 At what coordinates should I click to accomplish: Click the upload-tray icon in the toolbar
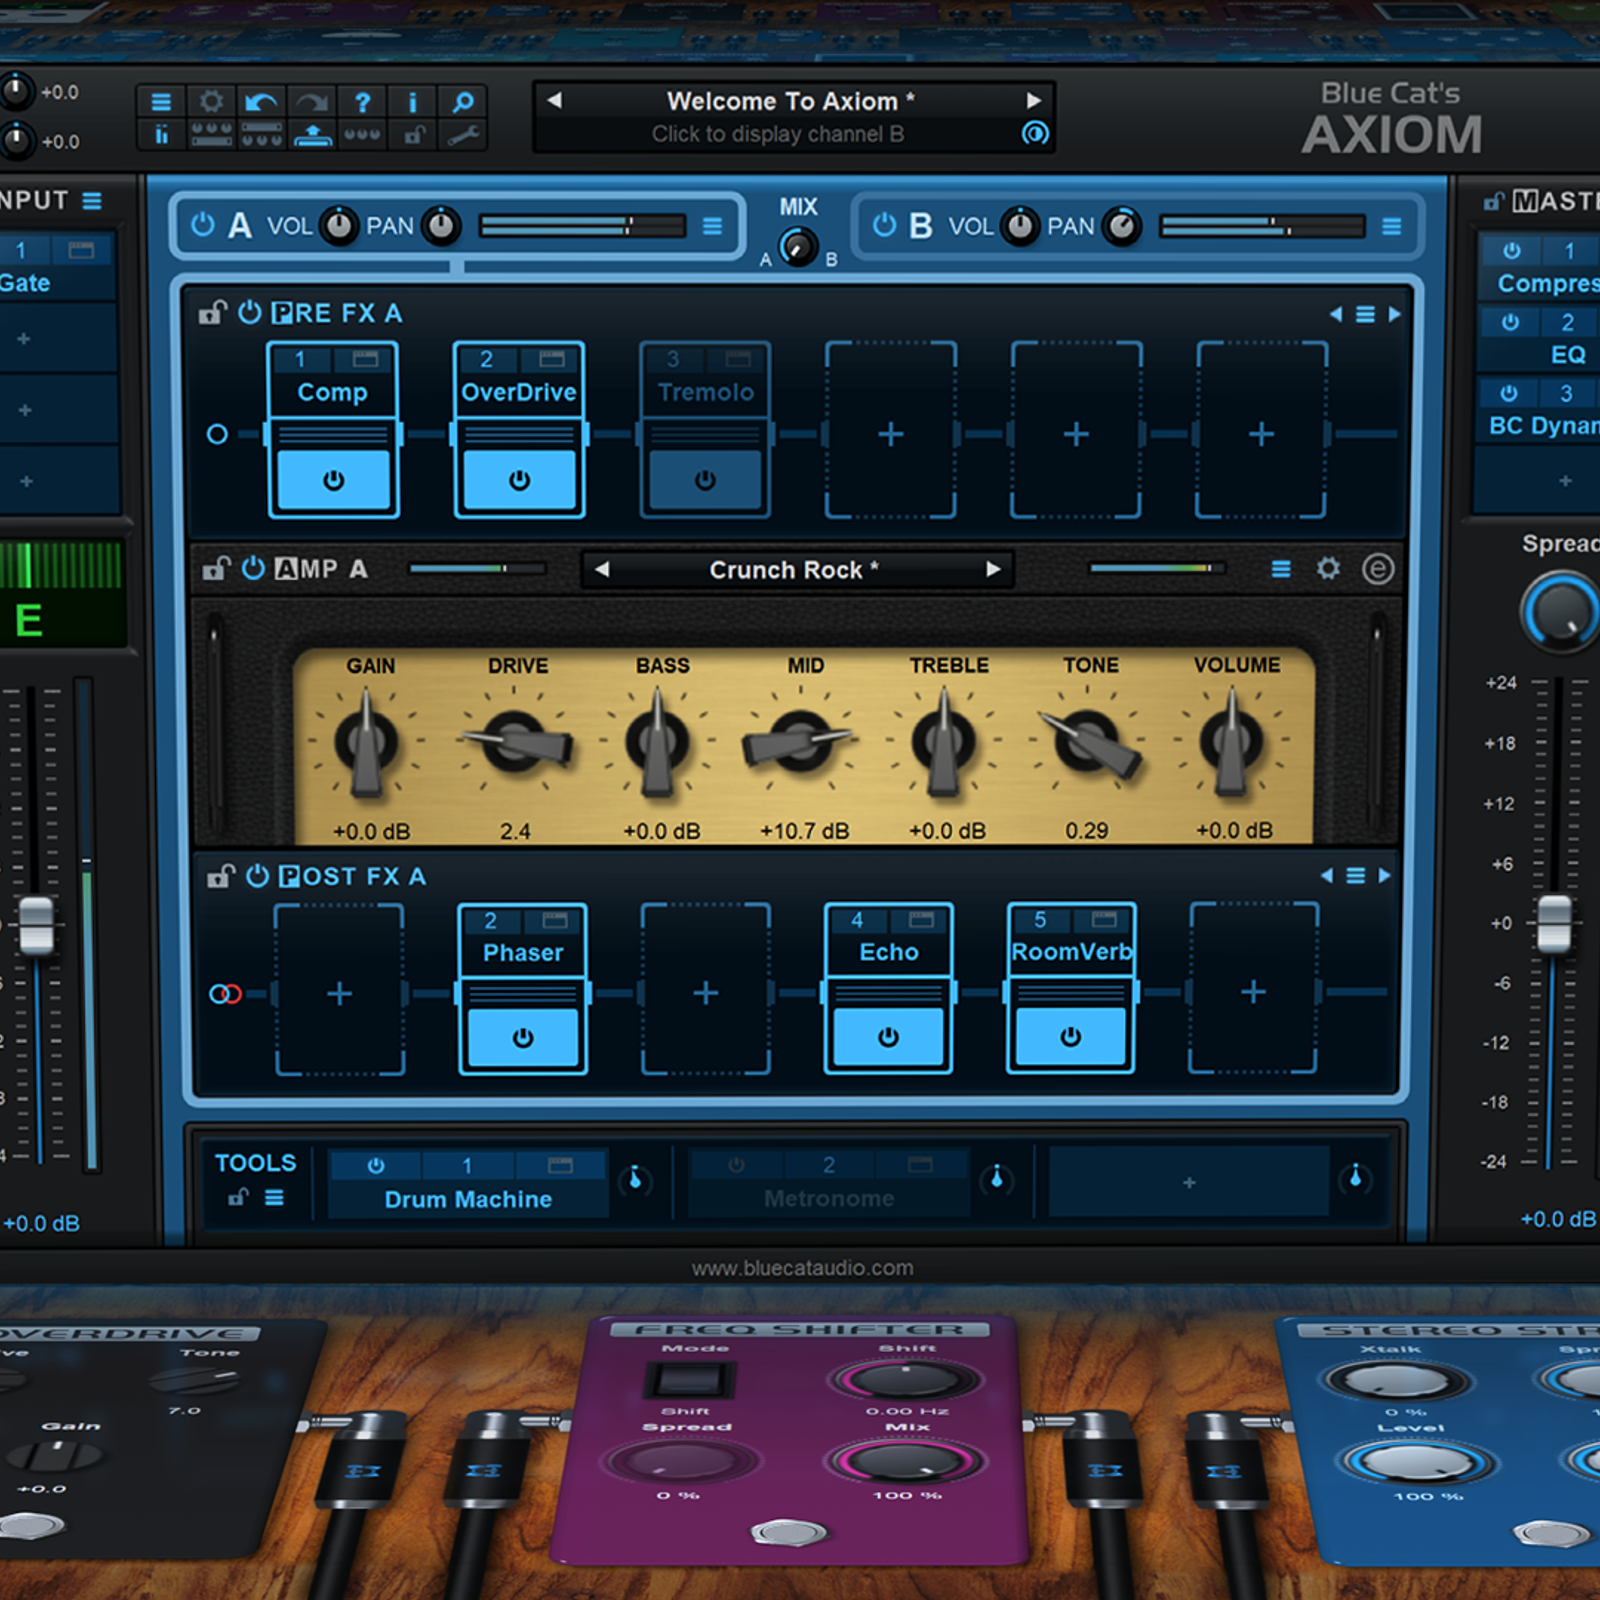pyautogui.click(x=312, y=135)
